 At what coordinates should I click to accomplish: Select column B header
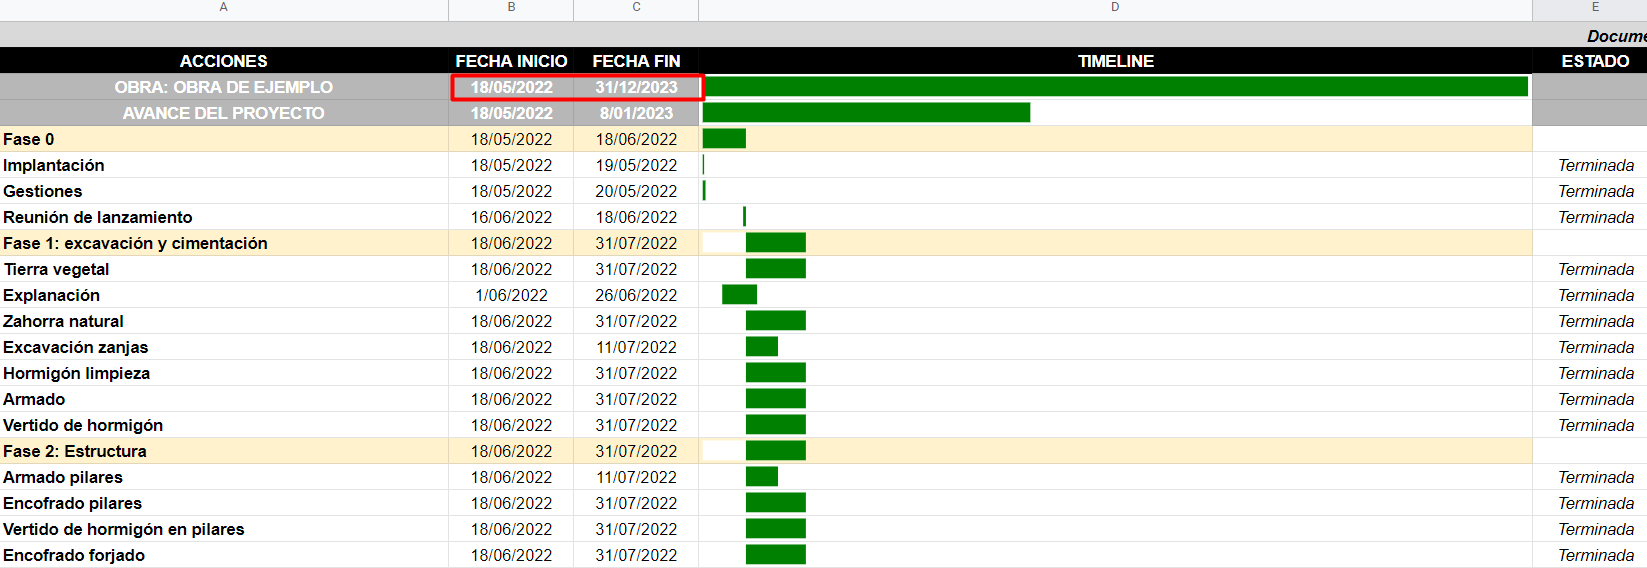pos(511,7)
